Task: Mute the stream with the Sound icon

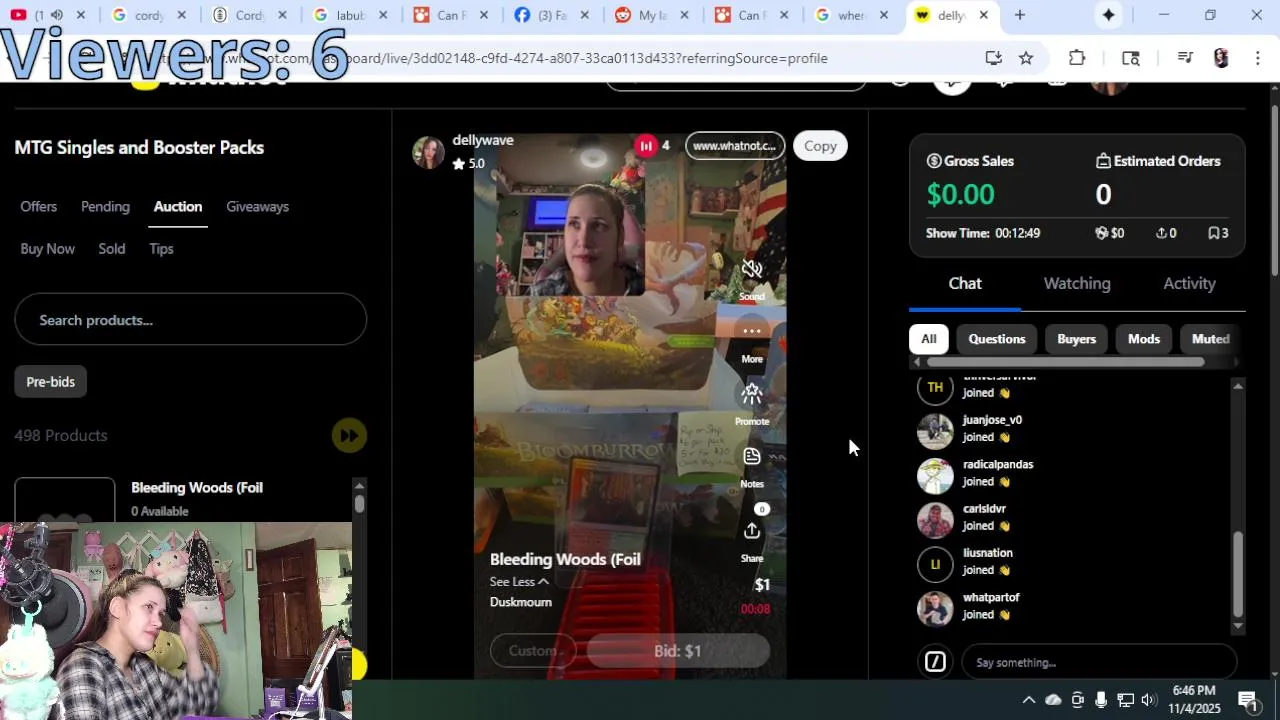Action: point(752,269)
